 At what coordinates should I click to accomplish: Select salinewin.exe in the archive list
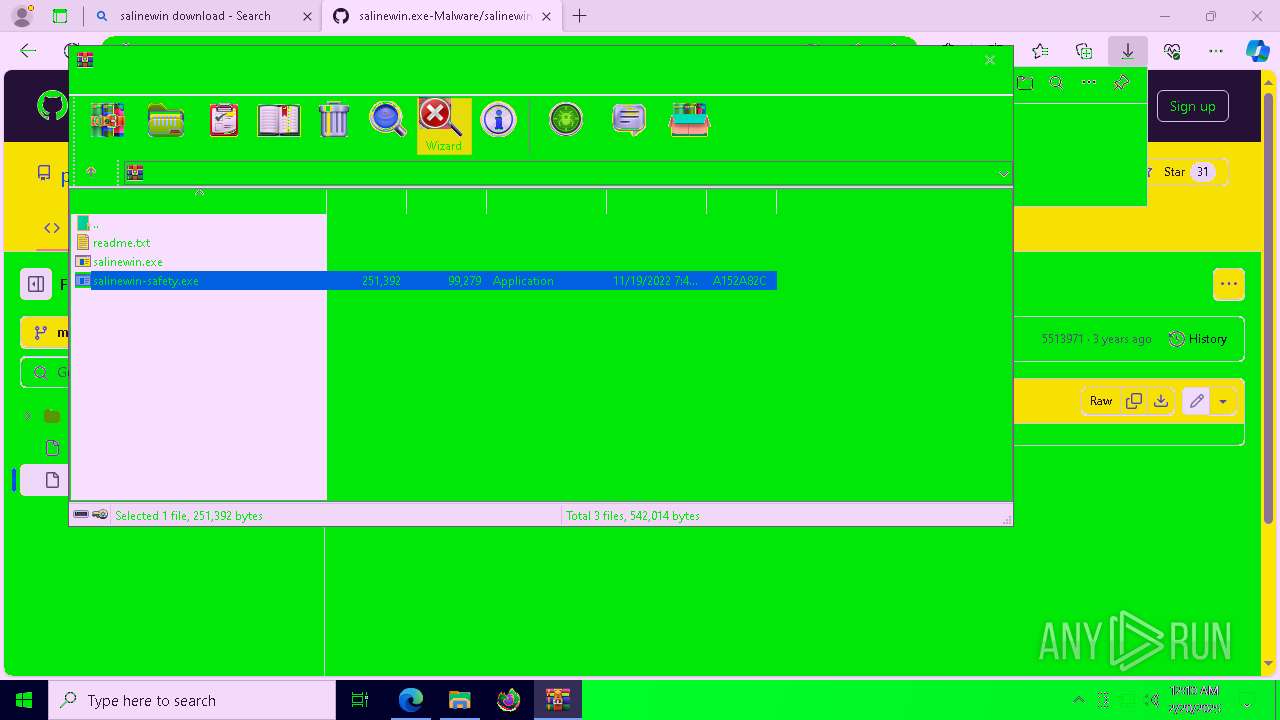point(127,262)
